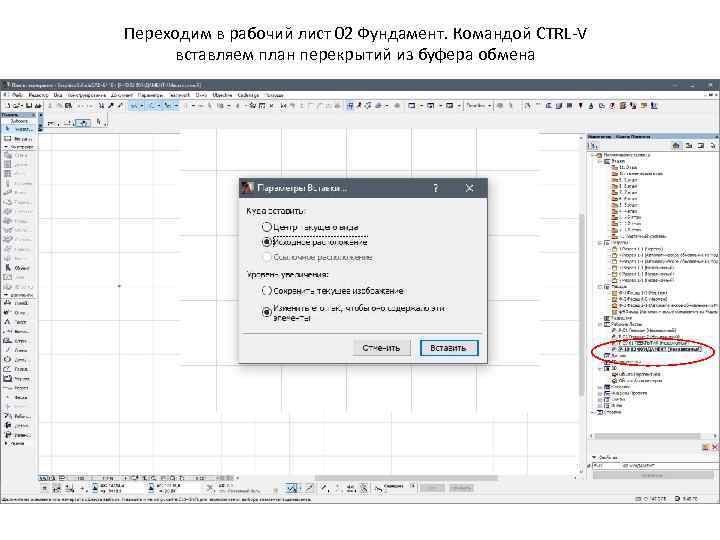Select the Text (Текст) tool
Image resolution: width=720 pixels, height=540 pixels.
pos(18,322)
